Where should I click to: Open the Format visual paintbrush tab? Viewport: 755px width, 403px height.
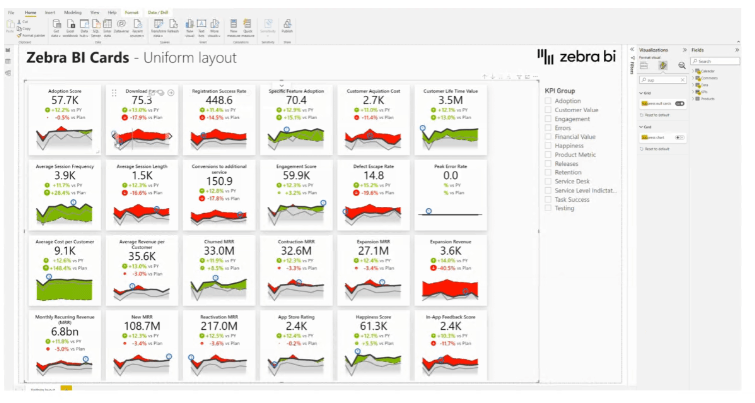pyautogui.click(x=661, y=64)
